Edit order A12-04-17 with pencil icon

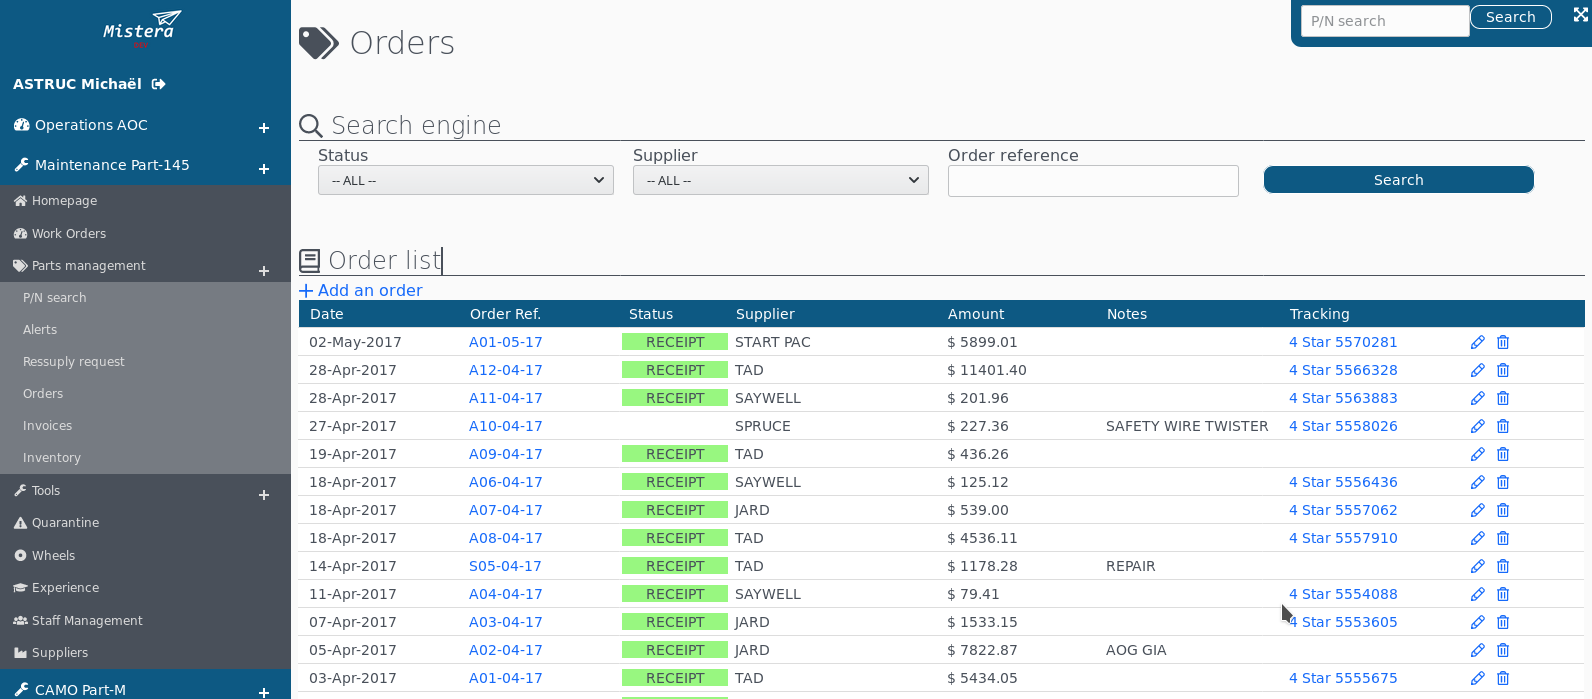[1477, 370]
